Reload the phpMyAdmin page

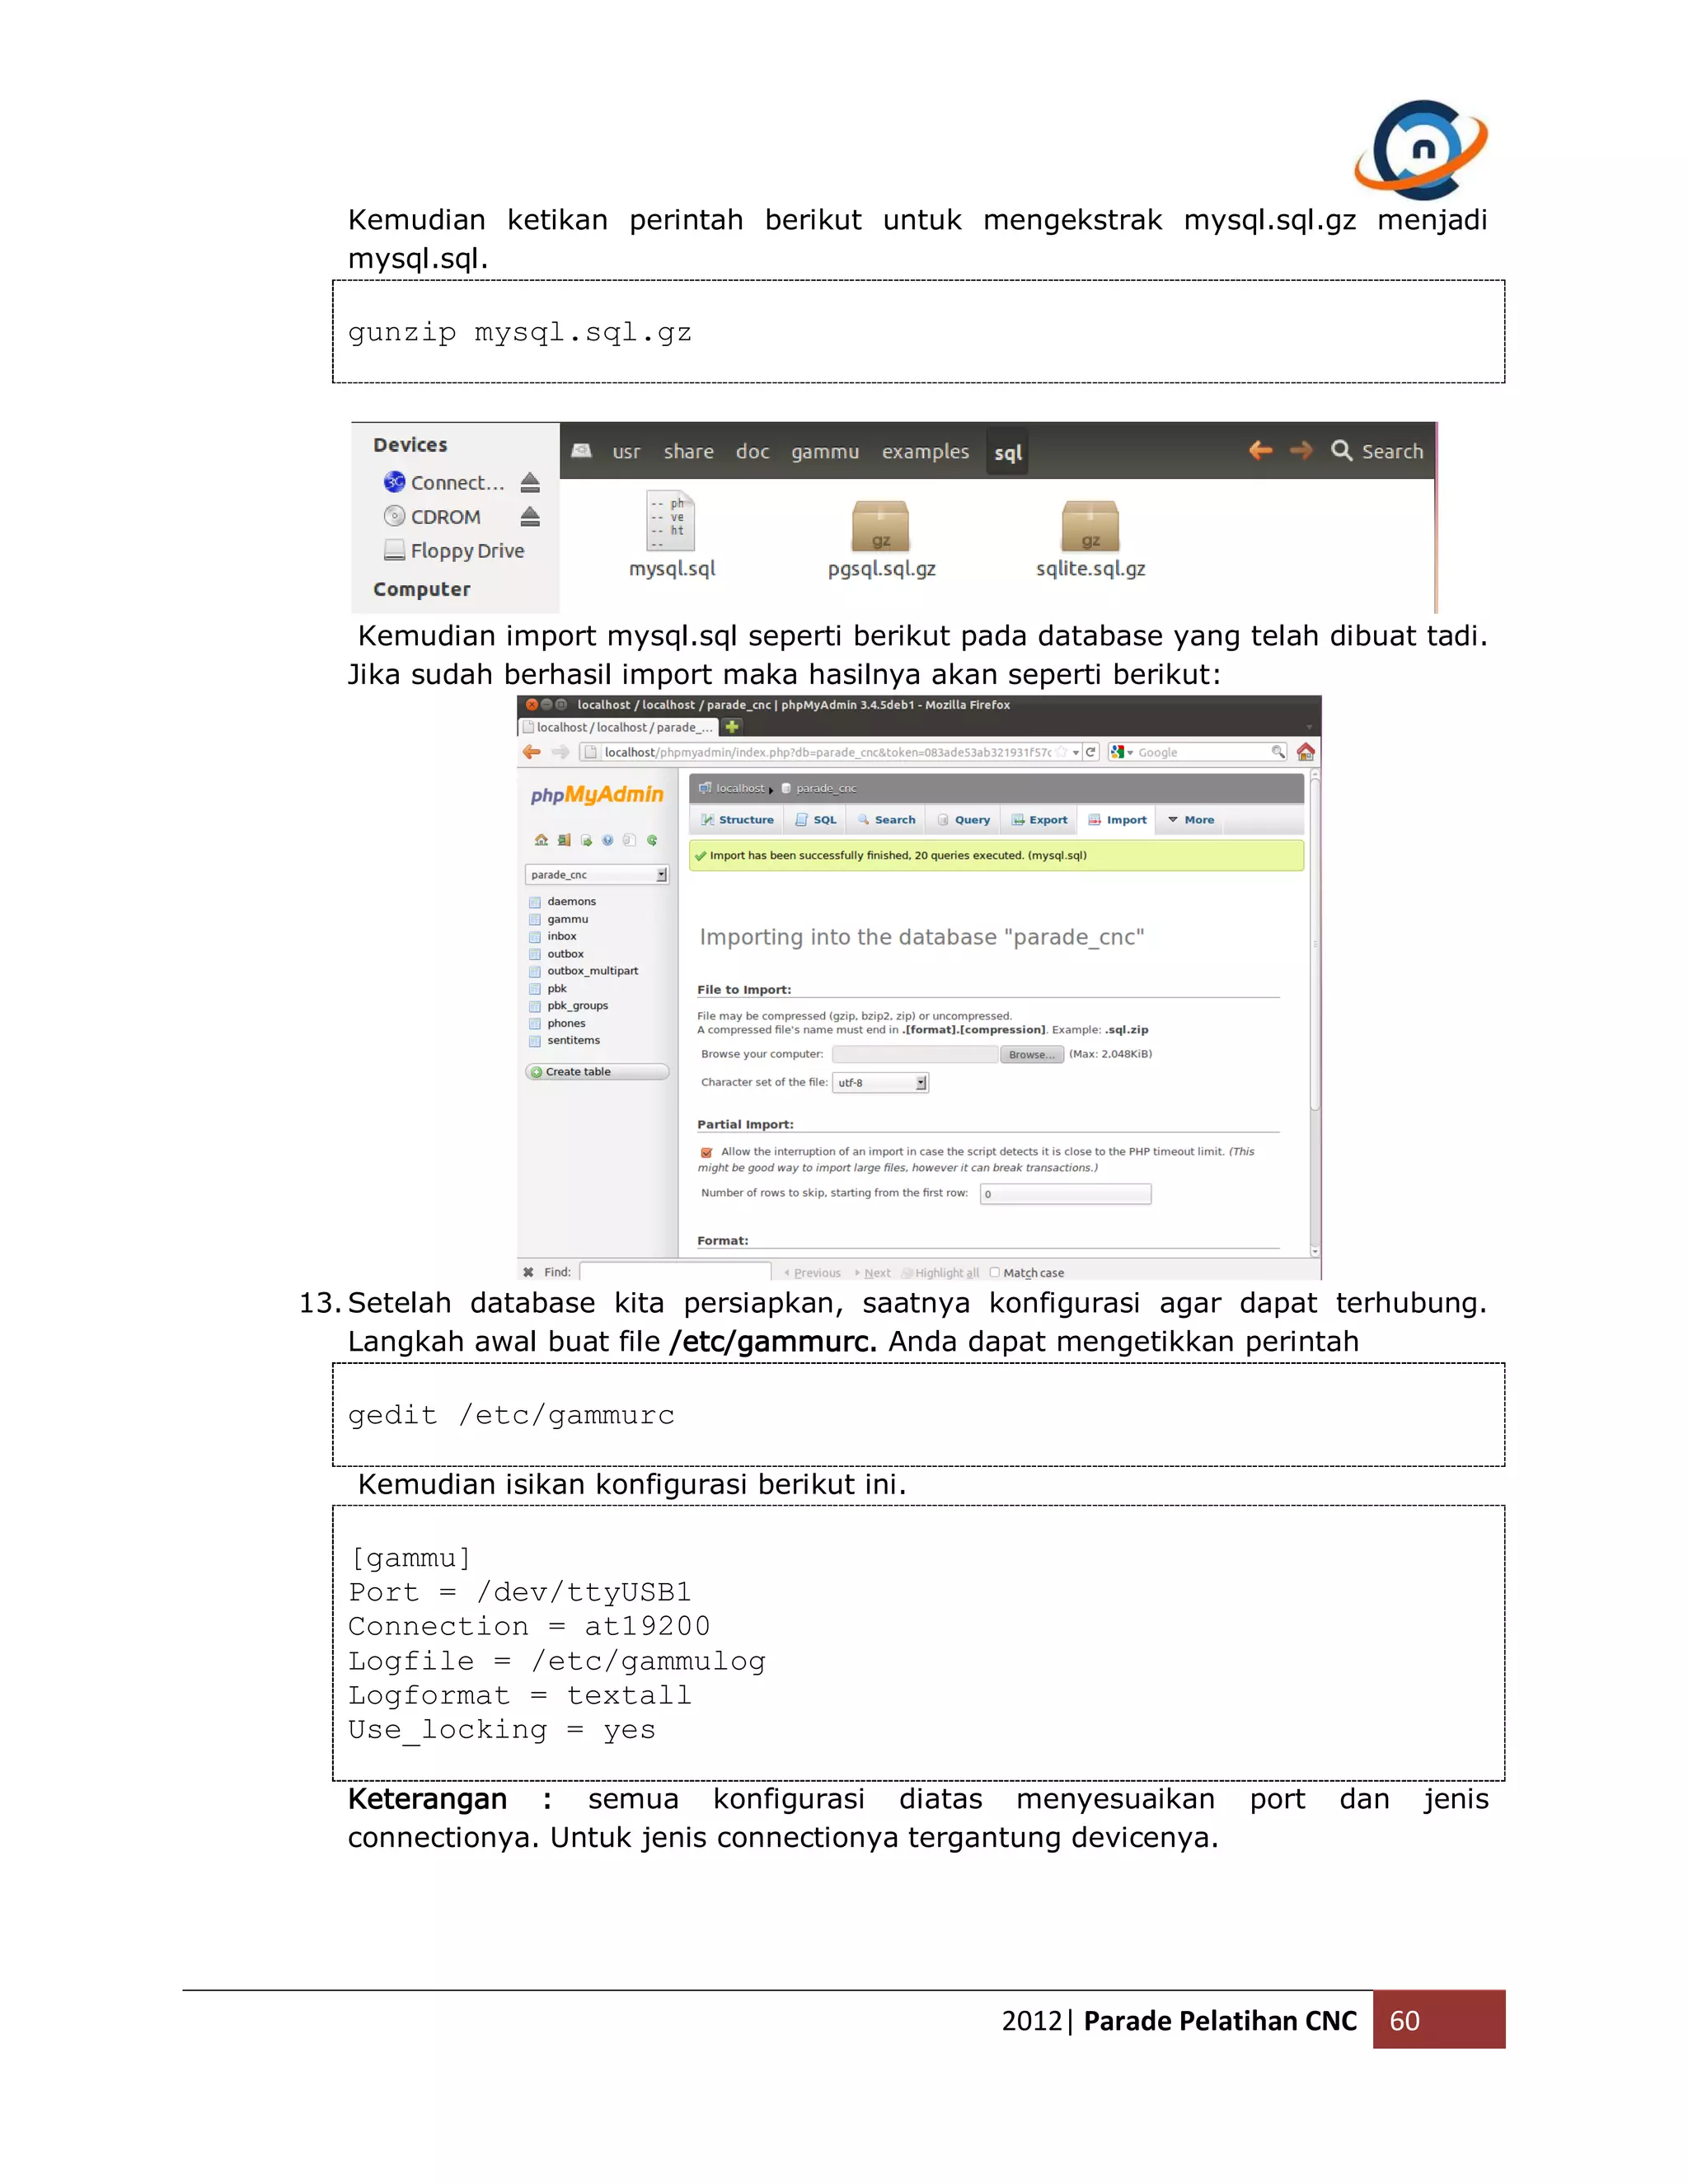[x=1091, y=752]
